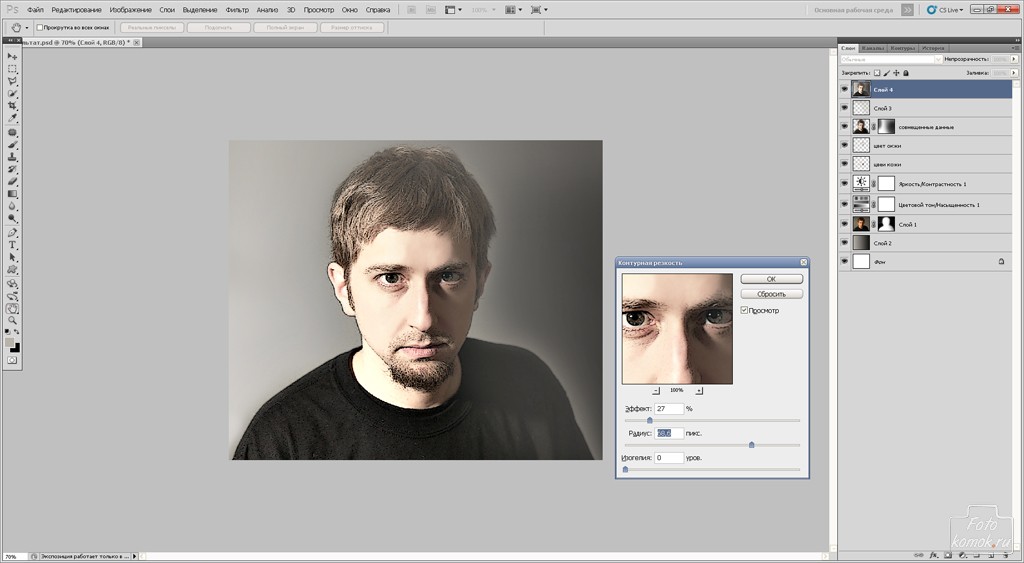The image size is (1024, 563).
Task: Select the Crop tool
Action: 13,106
